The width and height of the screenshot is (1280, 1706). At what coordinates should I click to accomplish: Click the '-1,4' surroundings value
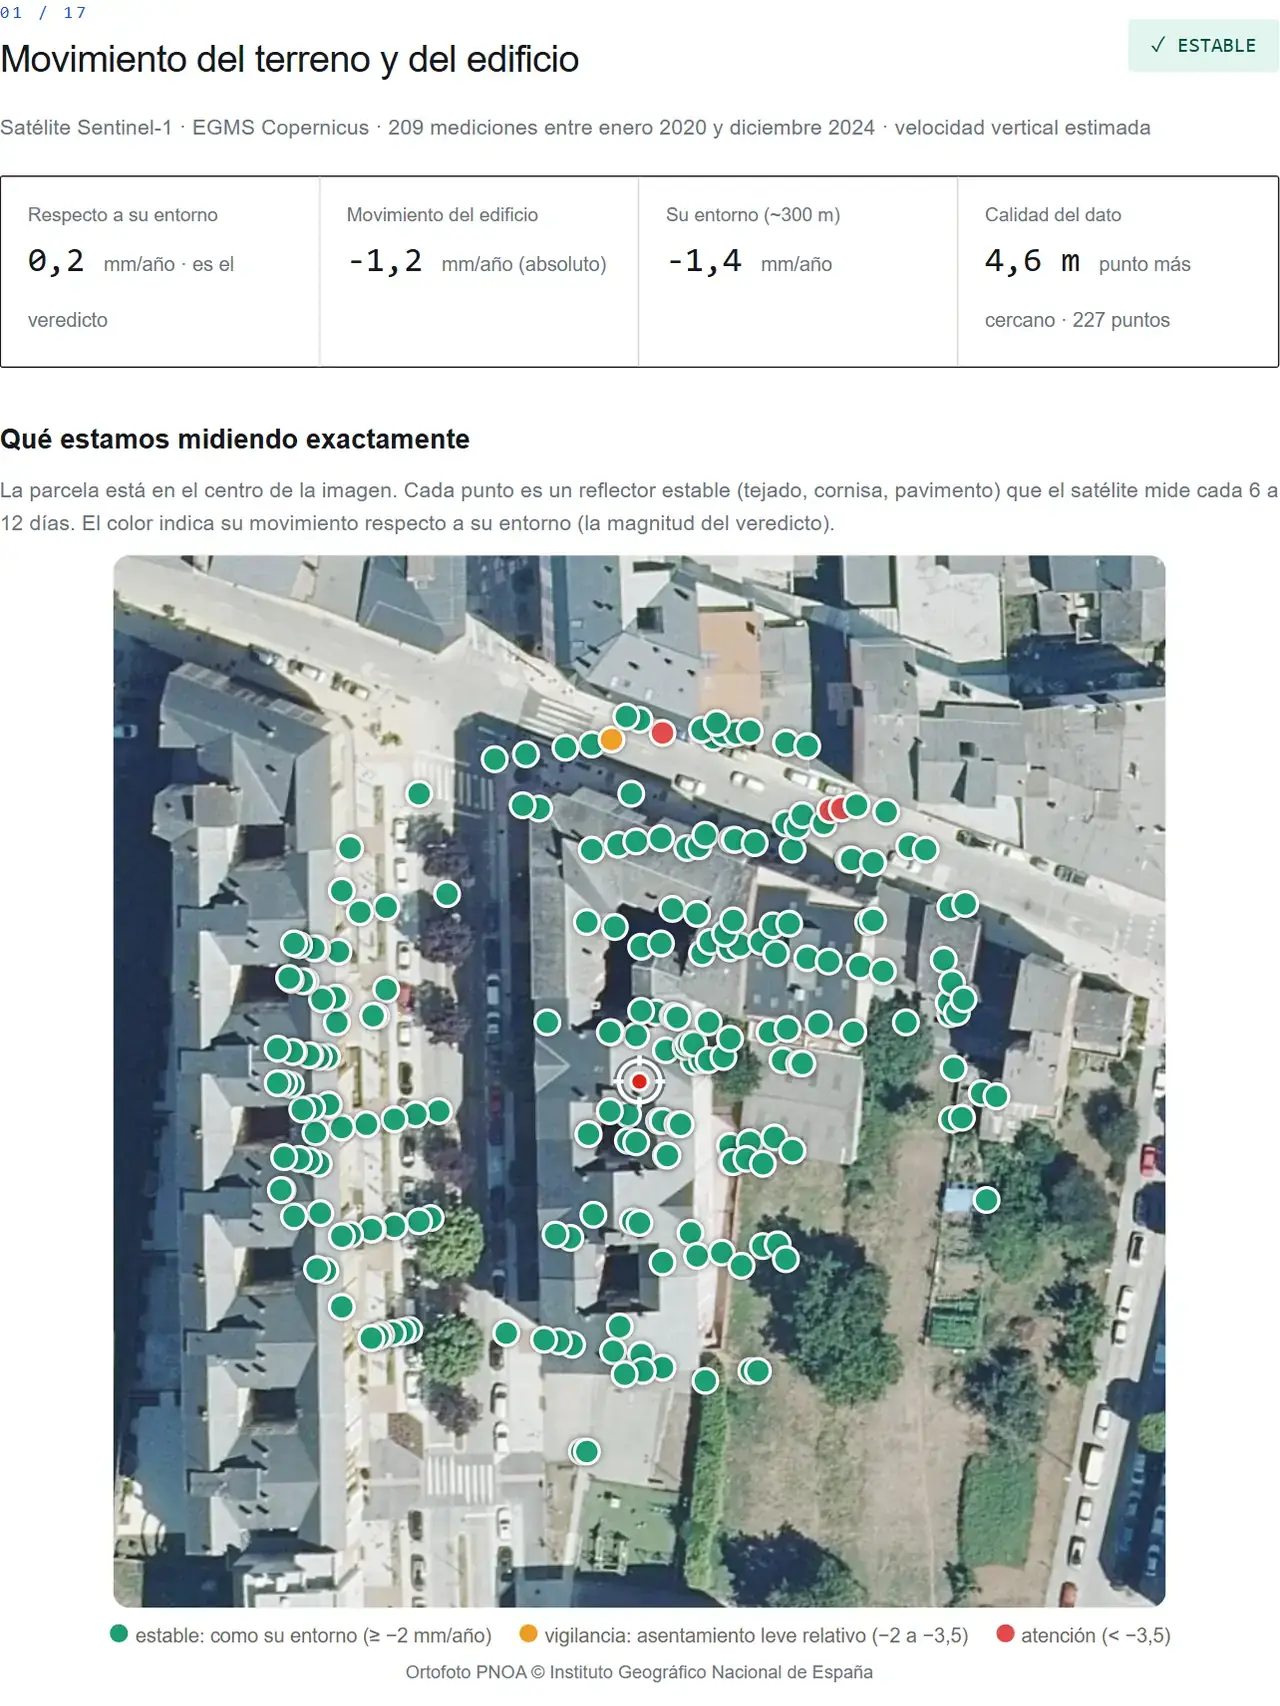tap(704, 262)
